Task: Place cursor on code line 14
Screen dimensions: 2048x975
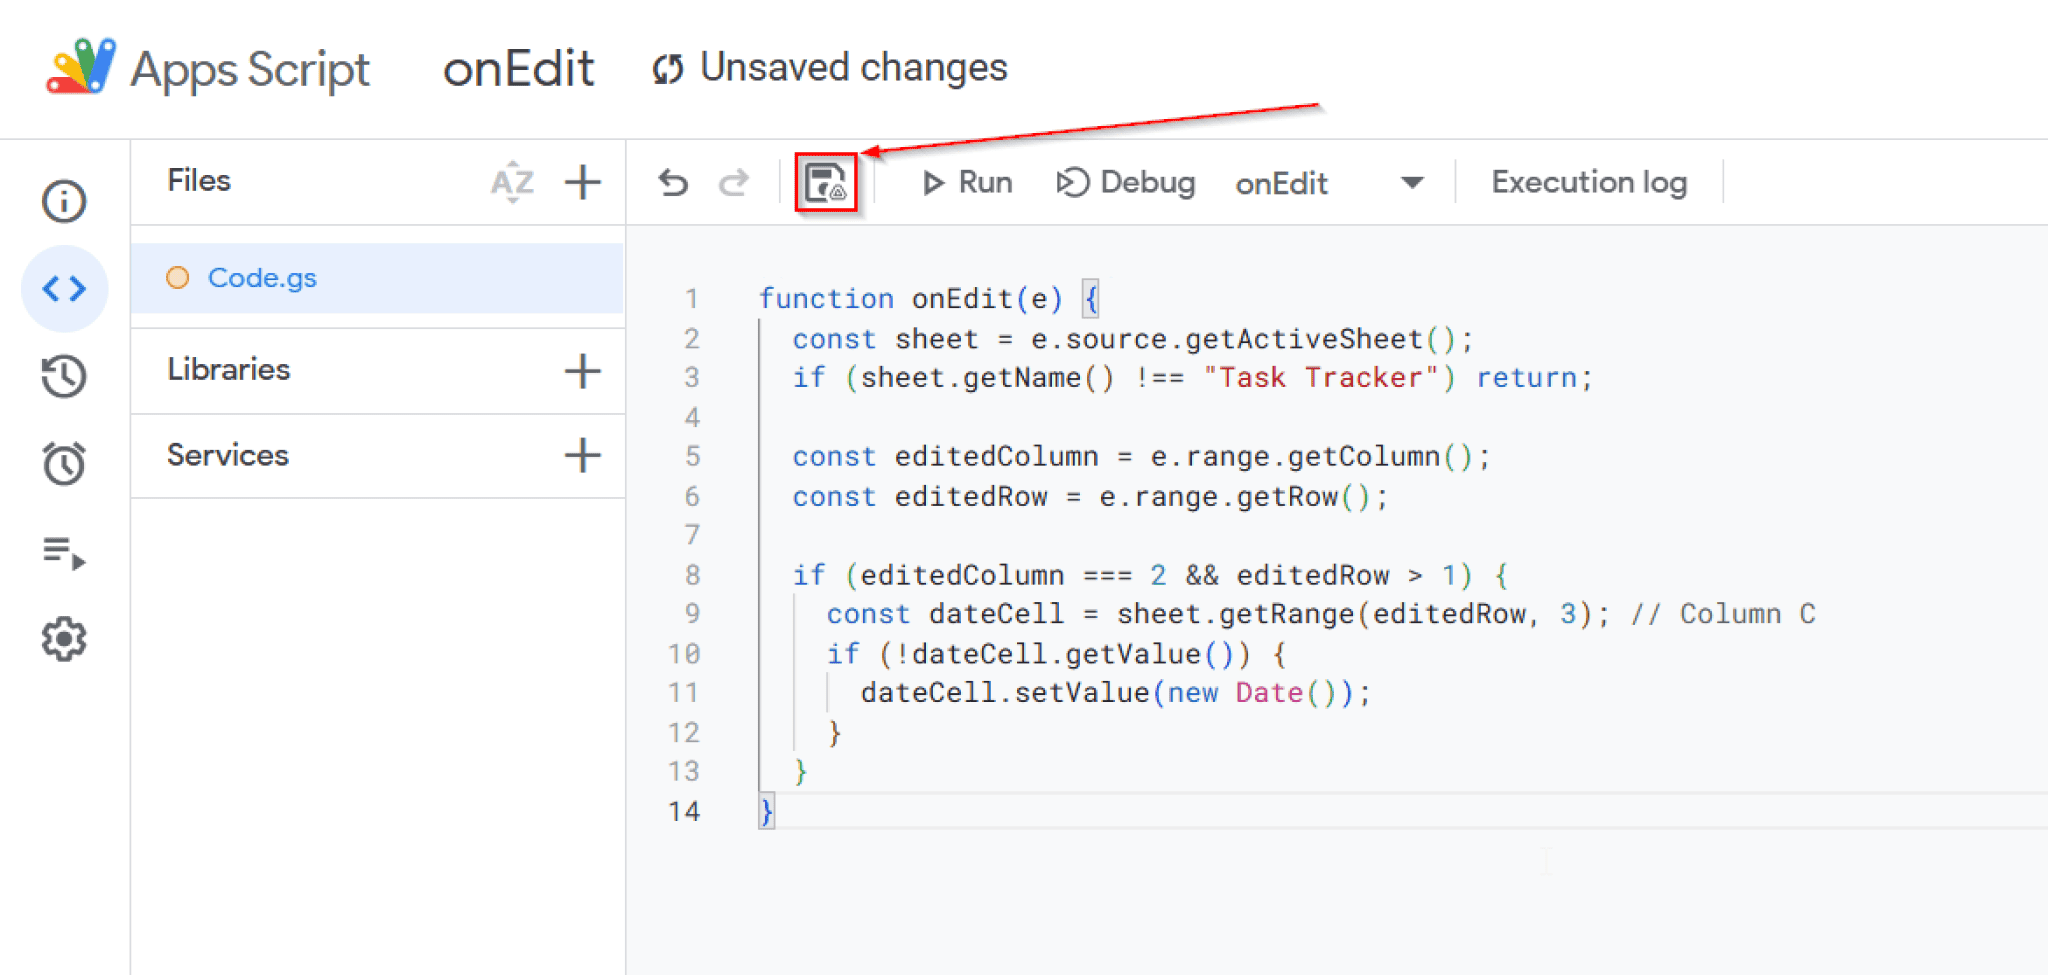Action: point(900,811)
